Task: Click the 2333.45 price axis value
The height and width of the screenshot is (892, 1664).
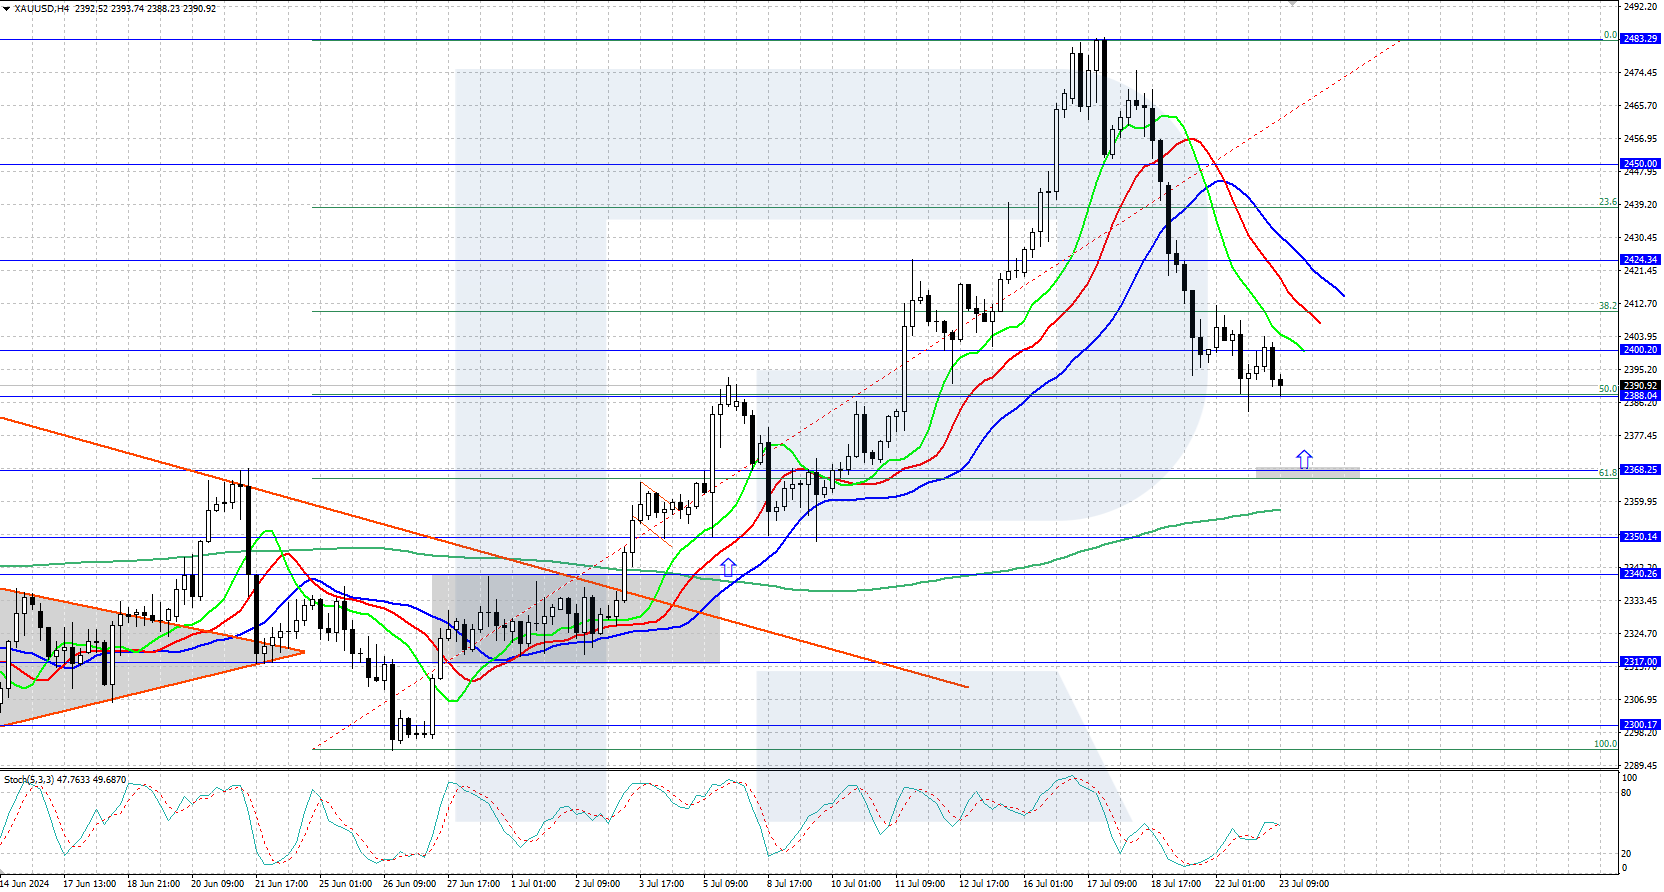Action: click(1640, 601)
